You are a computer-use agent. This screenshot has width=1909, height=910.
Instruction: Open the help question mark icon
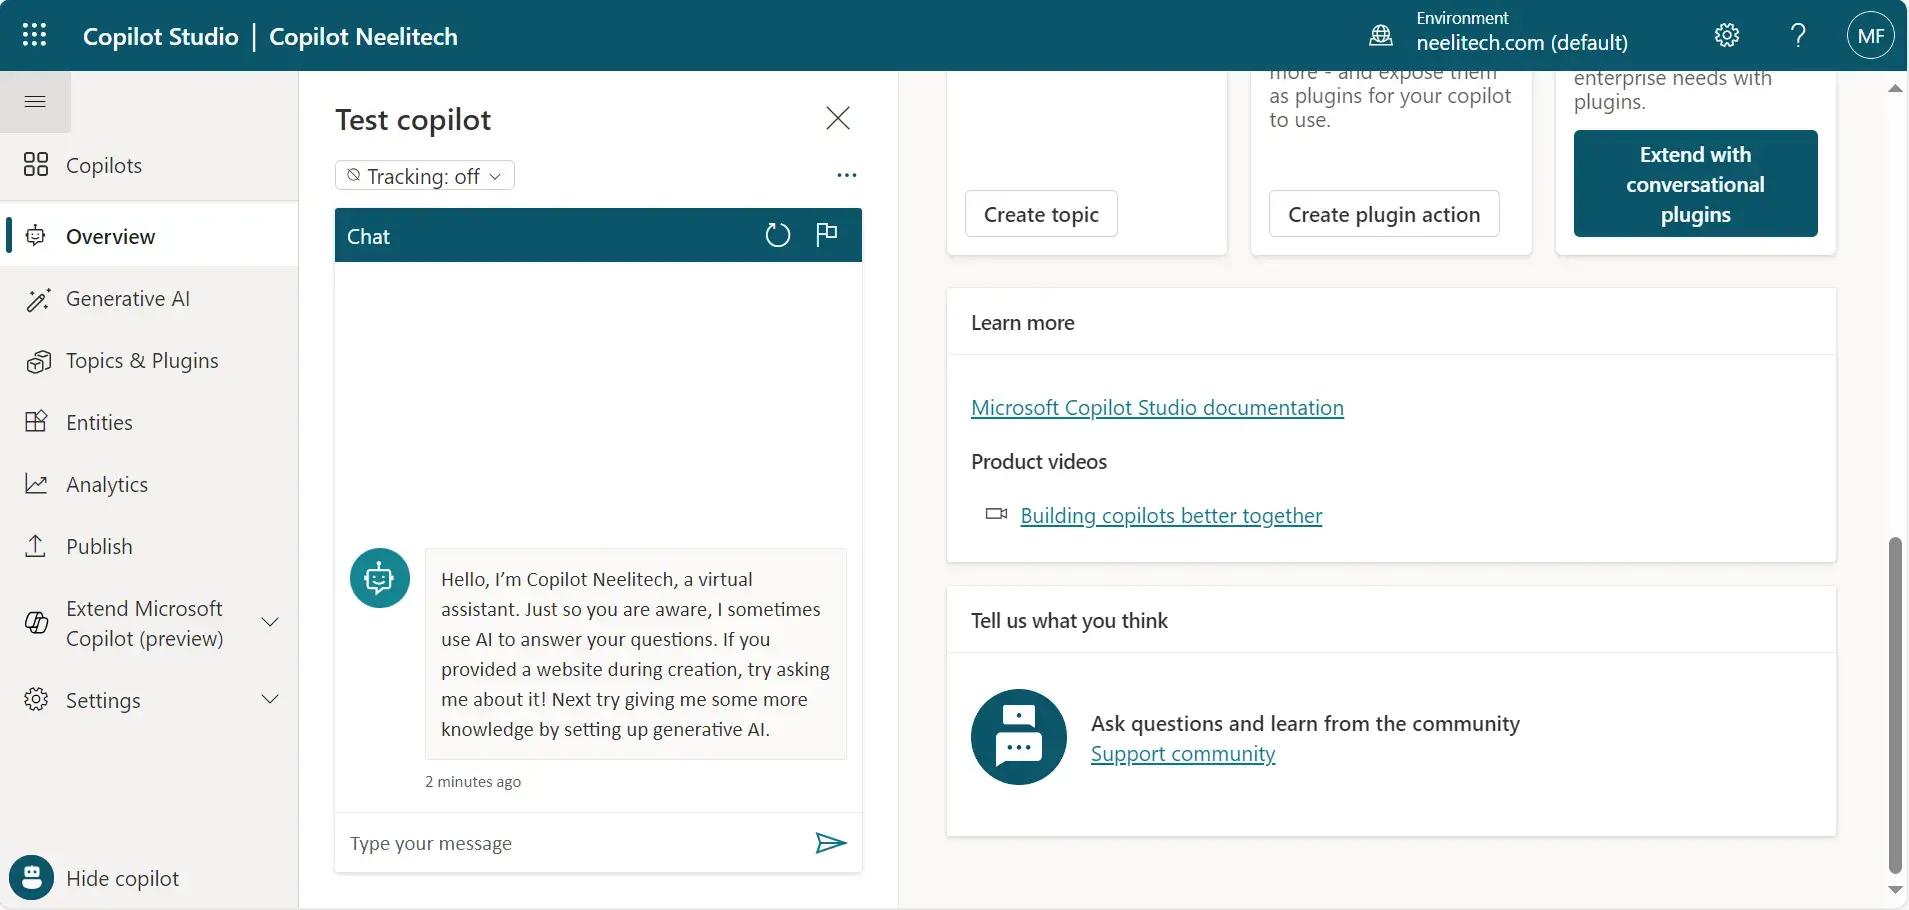pos(1798,35)
